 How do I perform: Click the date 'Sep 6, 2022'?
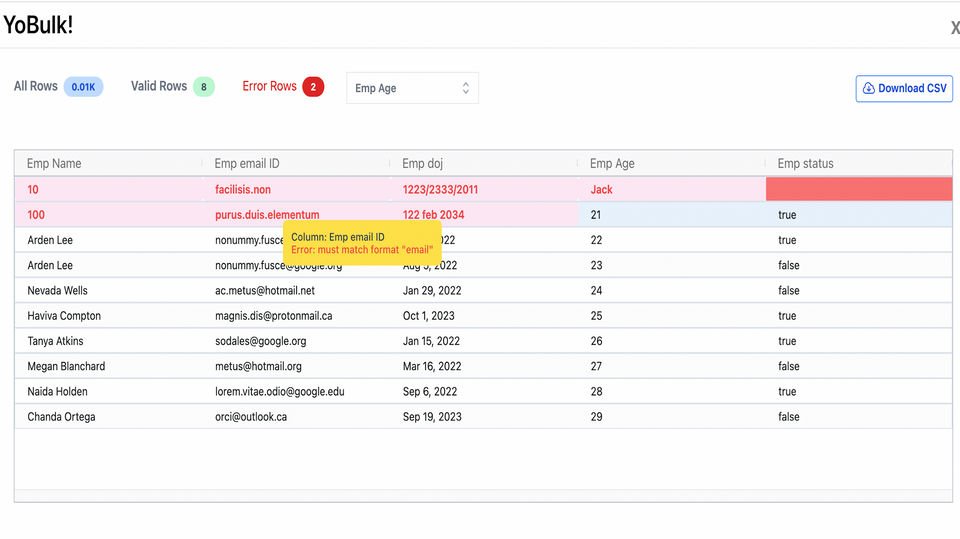coord(429,391)
